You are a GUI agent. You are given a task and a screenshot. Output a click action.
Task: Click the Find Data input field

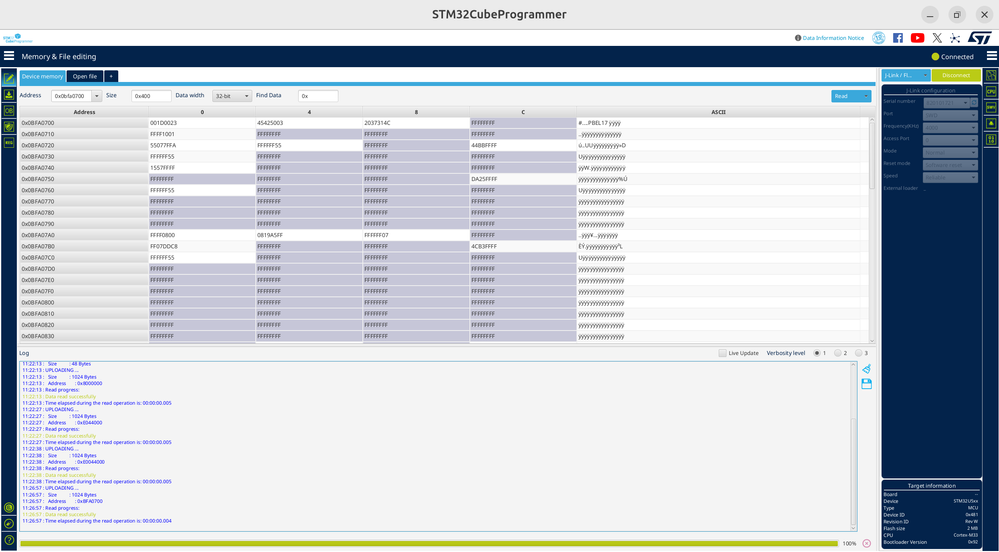318,96
